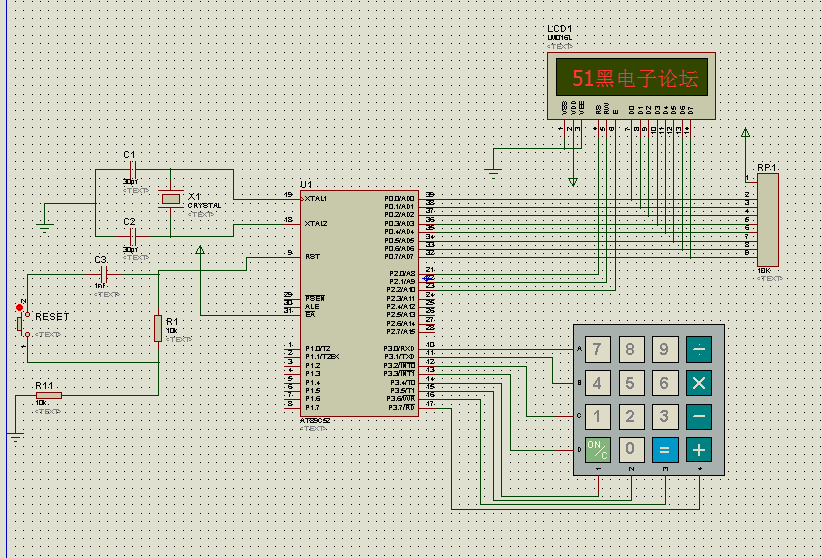This screenshot has width=822, height=558.
Task: Click the plus key on the keypad
Action: pyautogui.click(x=699, y=449)
